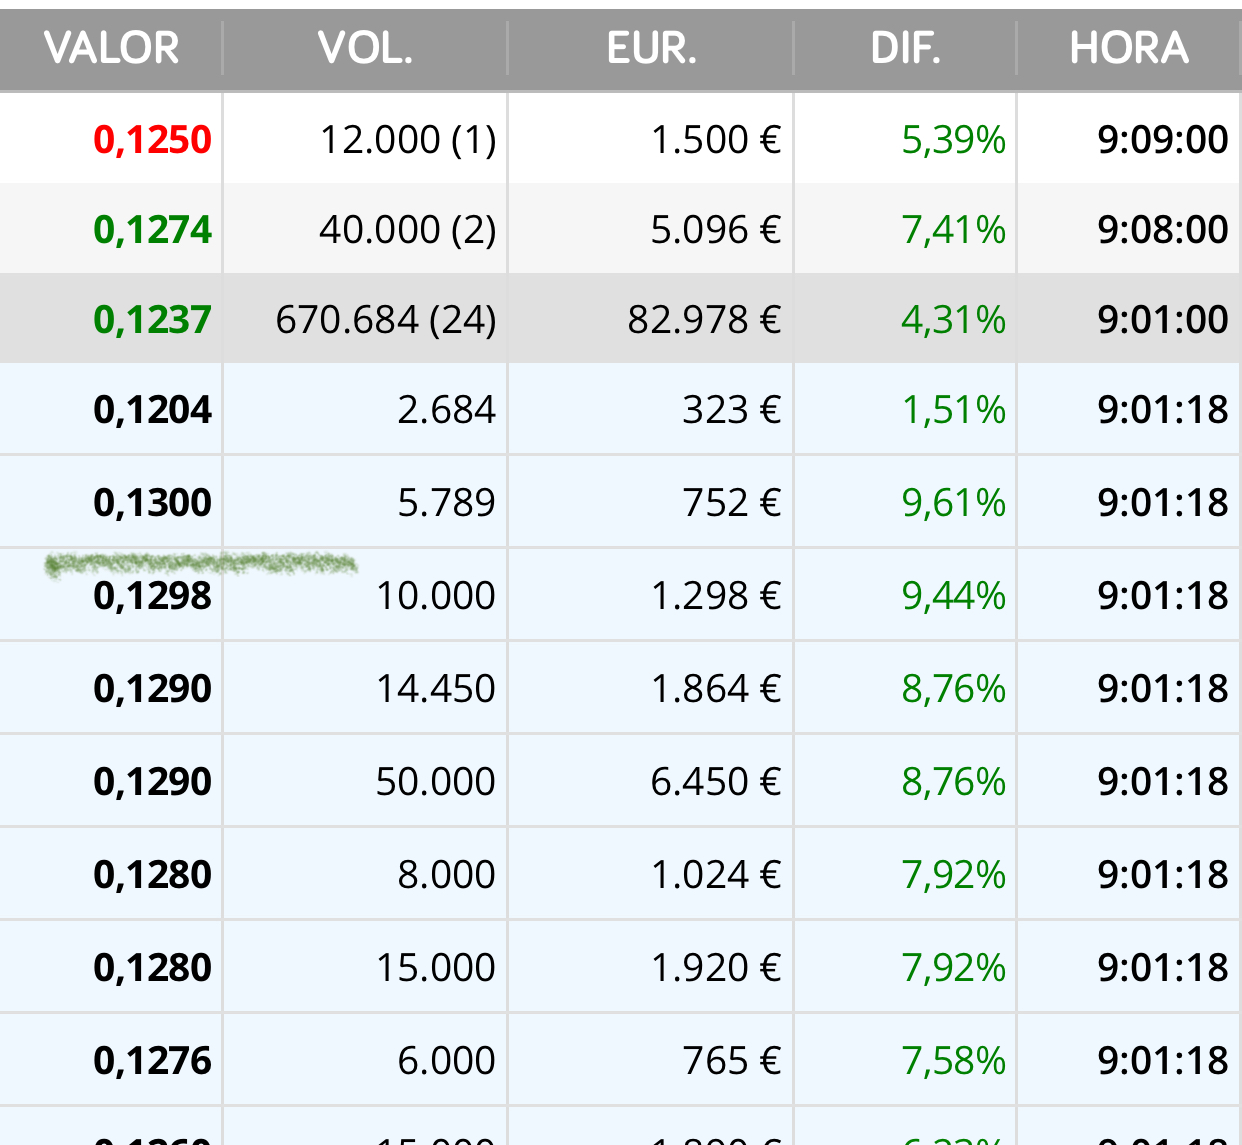Select the amount 1.864 €
The height and width of the screenshot is (1145, 1242).
(716, 689)
